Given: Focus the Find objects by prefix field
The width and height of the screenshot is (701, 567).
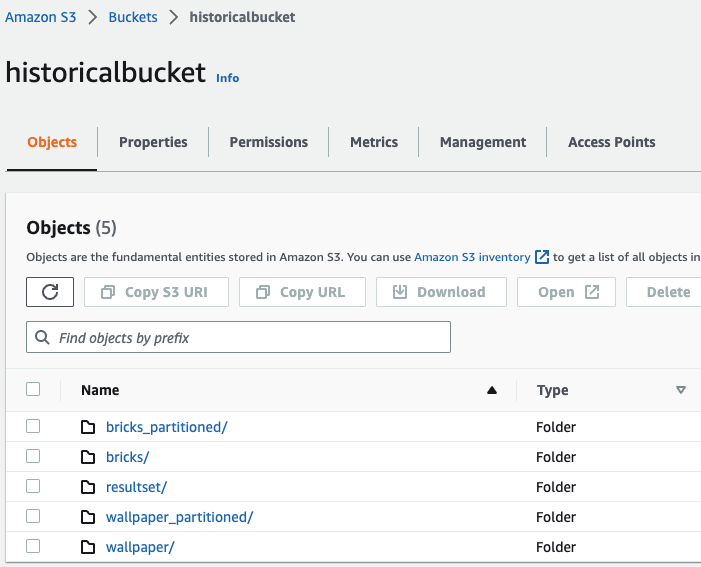Looking at the screenshot, I should [x=250, y=338].
